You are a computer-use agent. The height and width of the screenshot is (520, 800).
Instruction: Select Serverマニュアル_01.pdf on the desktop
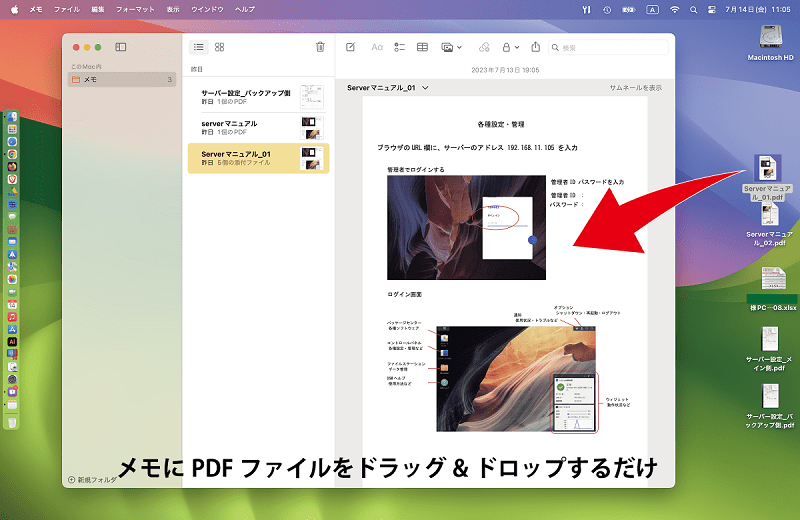pos(767,178)
